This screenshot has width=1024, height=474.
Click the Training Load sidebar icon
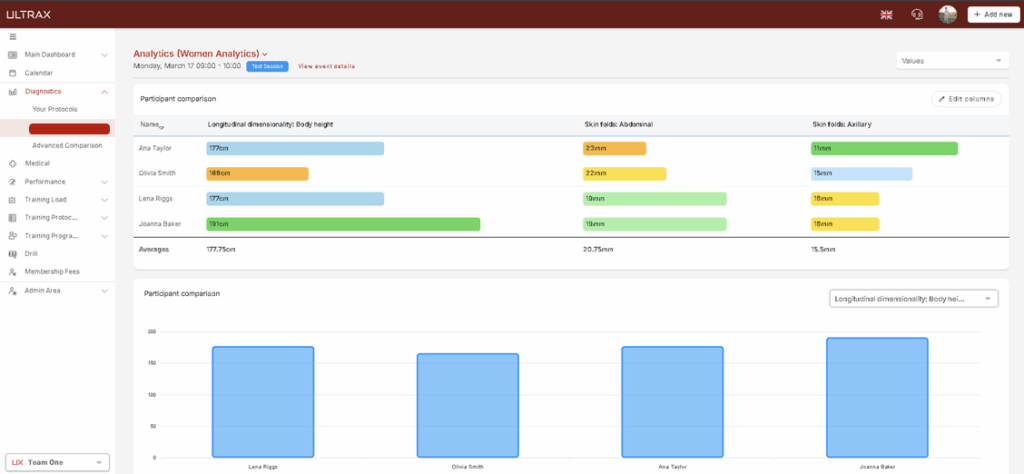coord(13,200)
